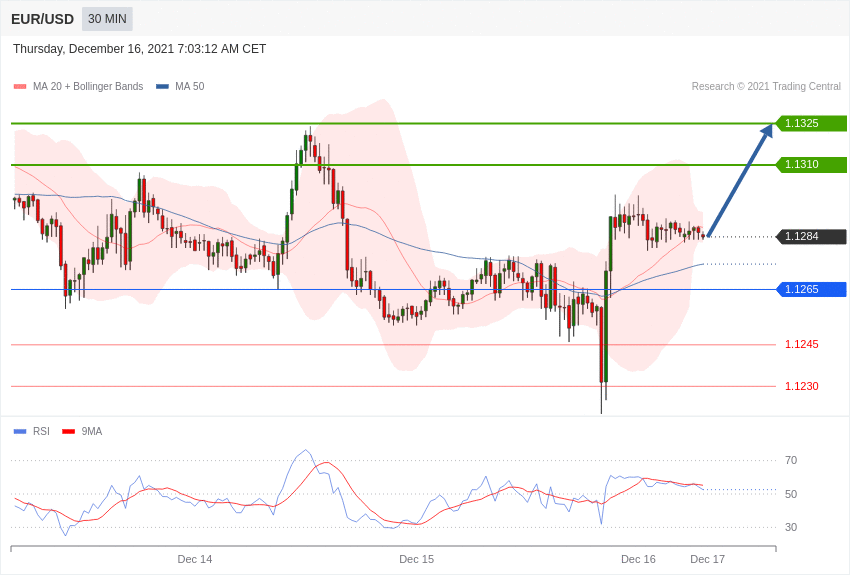Click the EUR/USD symbol title
850x576 pixels.
point(42,19)
